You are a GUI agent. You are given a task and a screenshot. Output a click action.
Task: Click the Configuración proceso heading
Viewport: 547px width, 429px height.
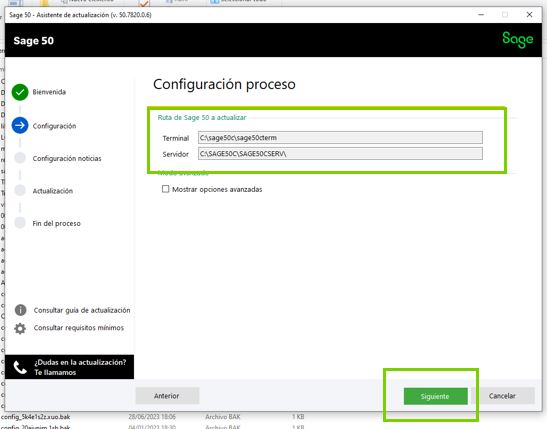pyautogui.click(x=224, y=84)
